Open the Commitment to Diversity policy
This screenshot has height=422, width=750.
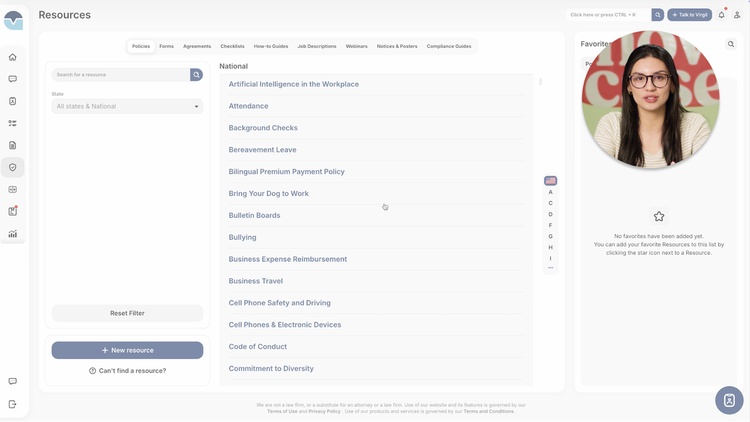(x=271, y=368)
